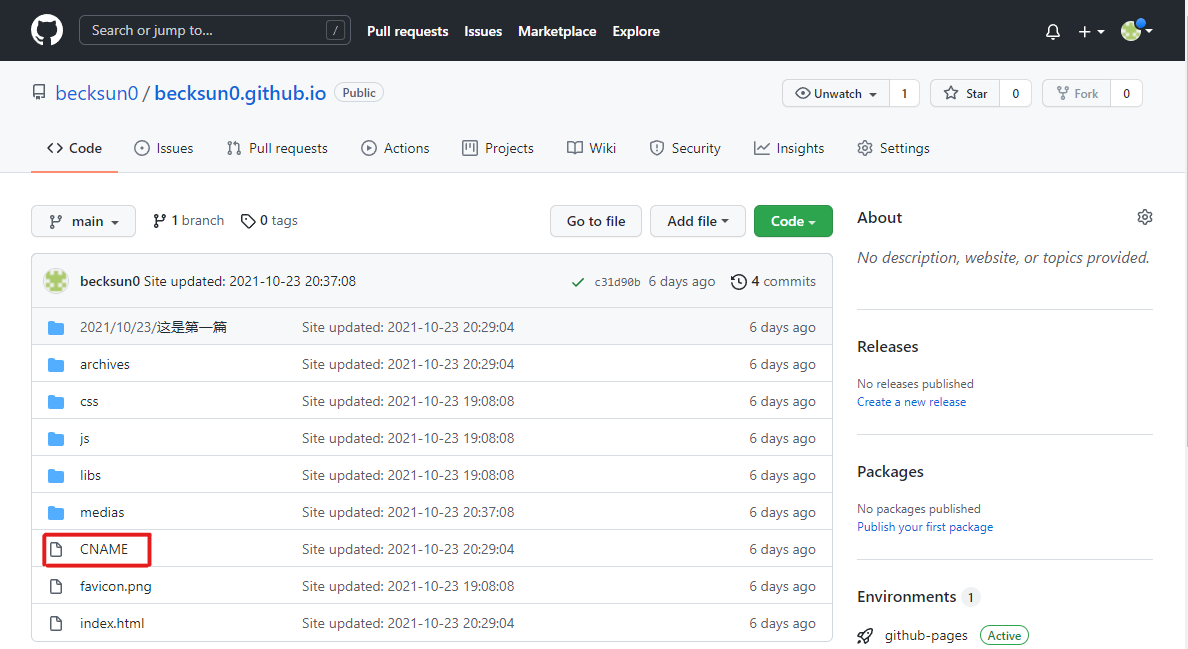Expand the main branch selector
The image size is (1188, 649).
[x=83, y=221]
